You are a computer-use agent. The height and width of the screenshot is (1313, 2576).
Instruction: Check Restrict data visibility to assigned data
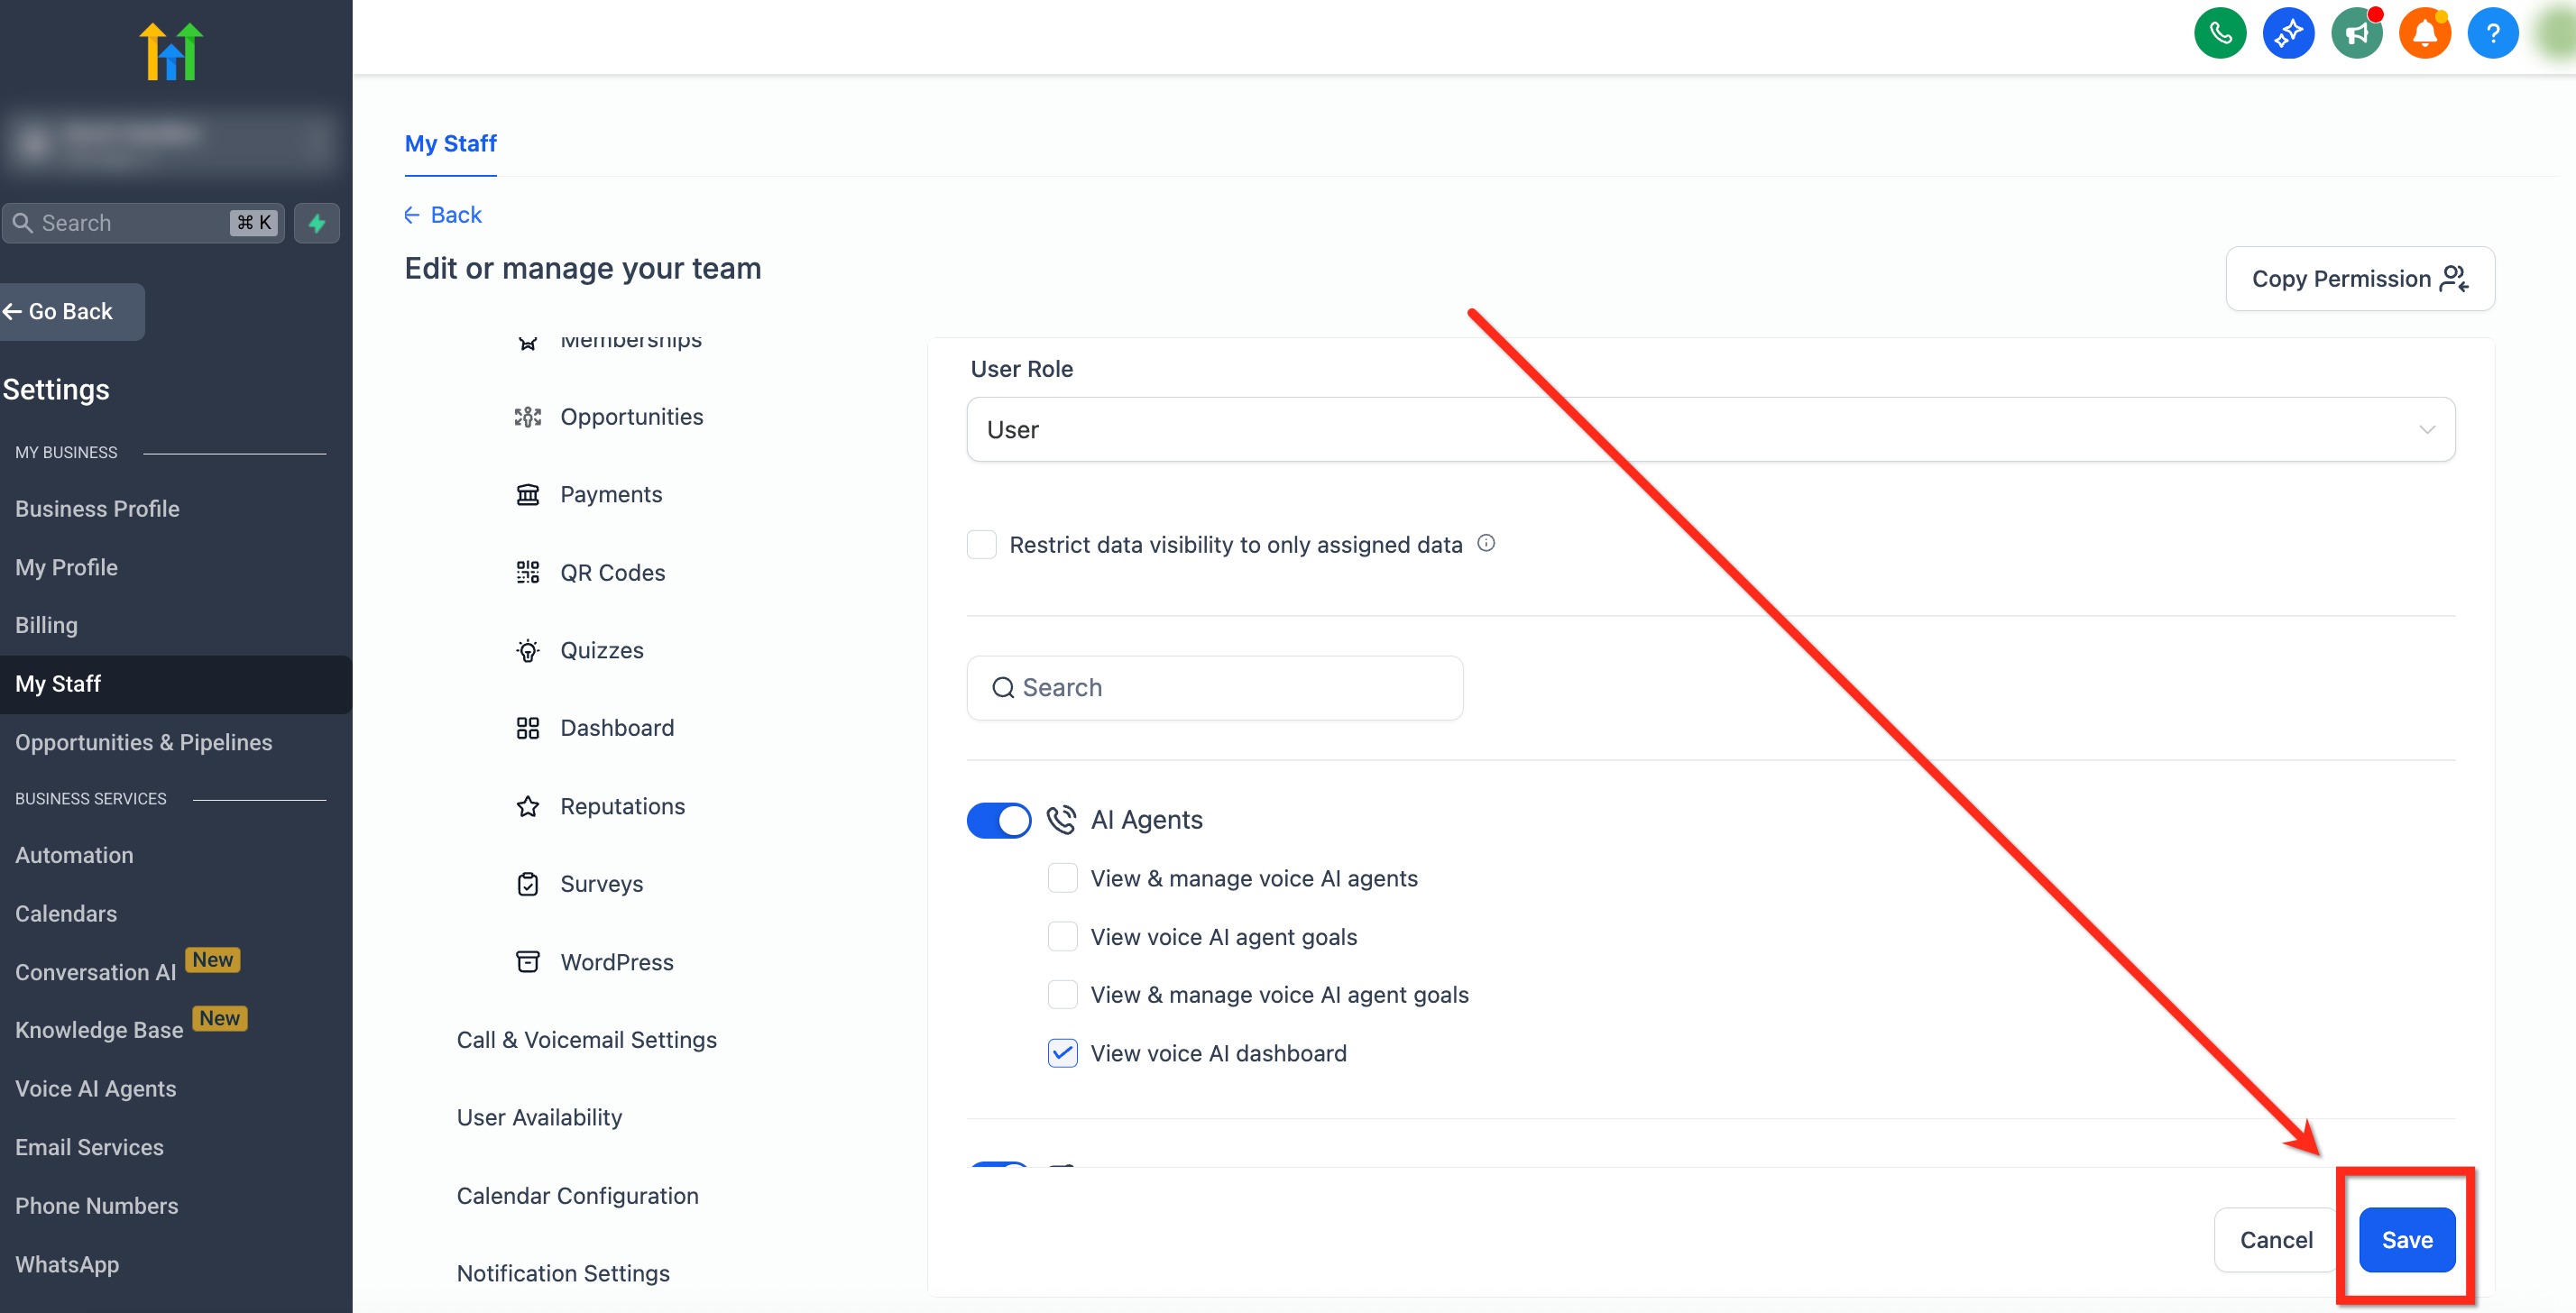[981, 545]
